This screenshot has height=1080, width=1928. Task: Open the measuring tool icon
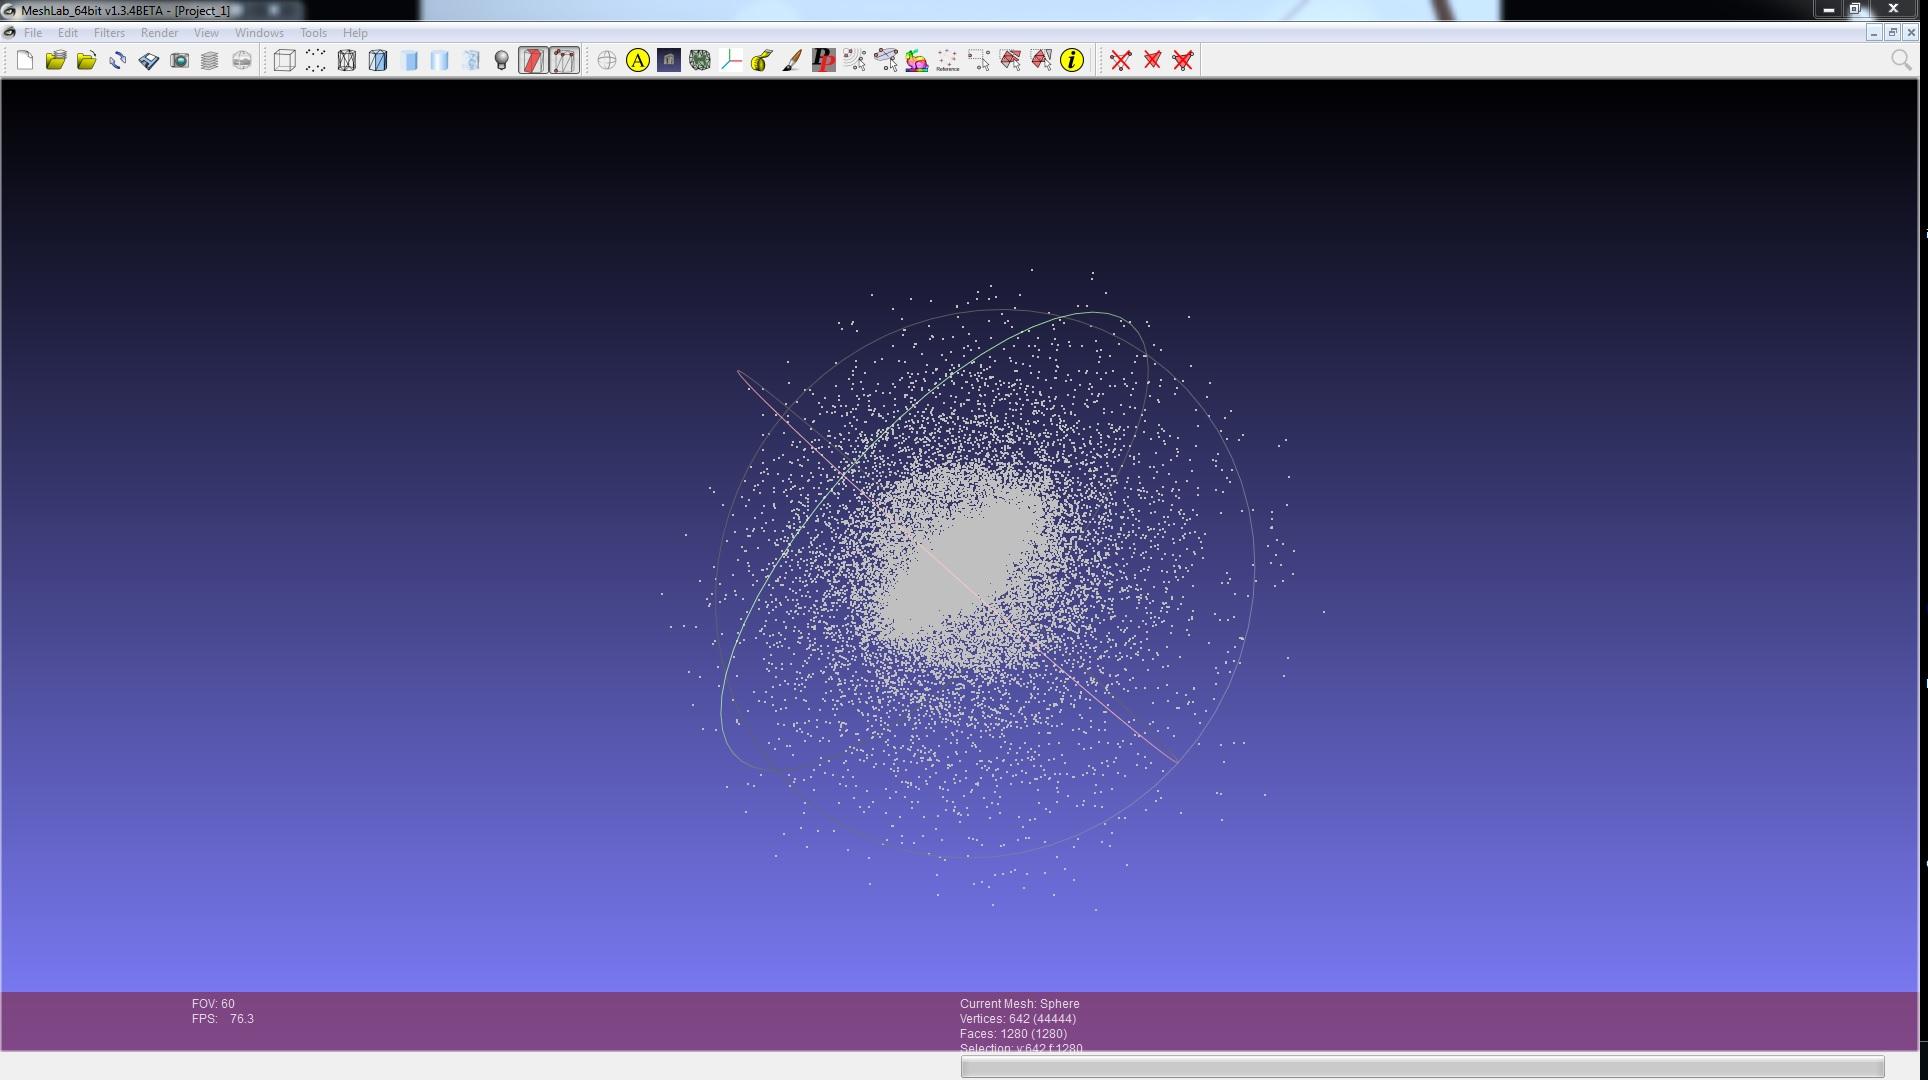[x=761, y=61]
